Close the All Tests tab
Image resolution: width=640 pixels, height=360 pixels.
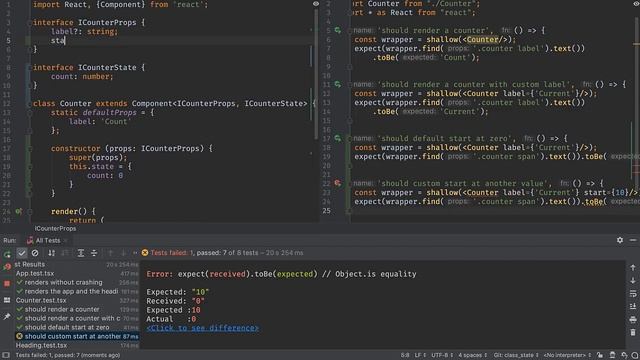(65, 240)
